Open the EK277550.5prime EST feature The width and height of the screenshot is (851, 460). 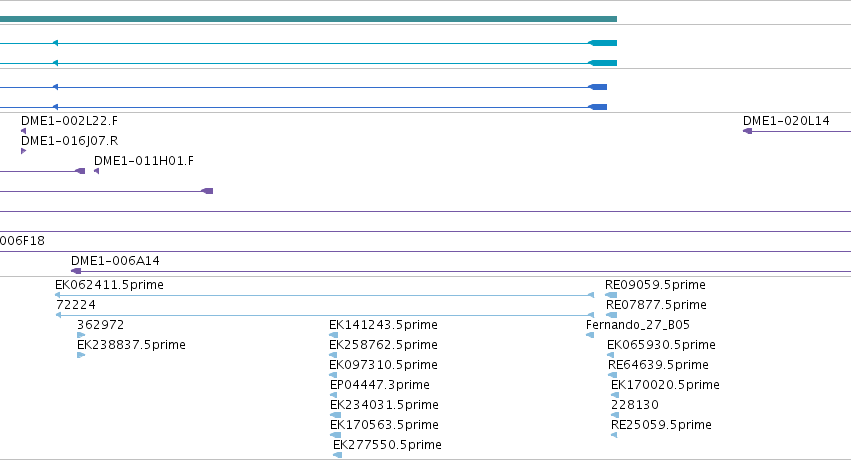click(x=337, y=455)
